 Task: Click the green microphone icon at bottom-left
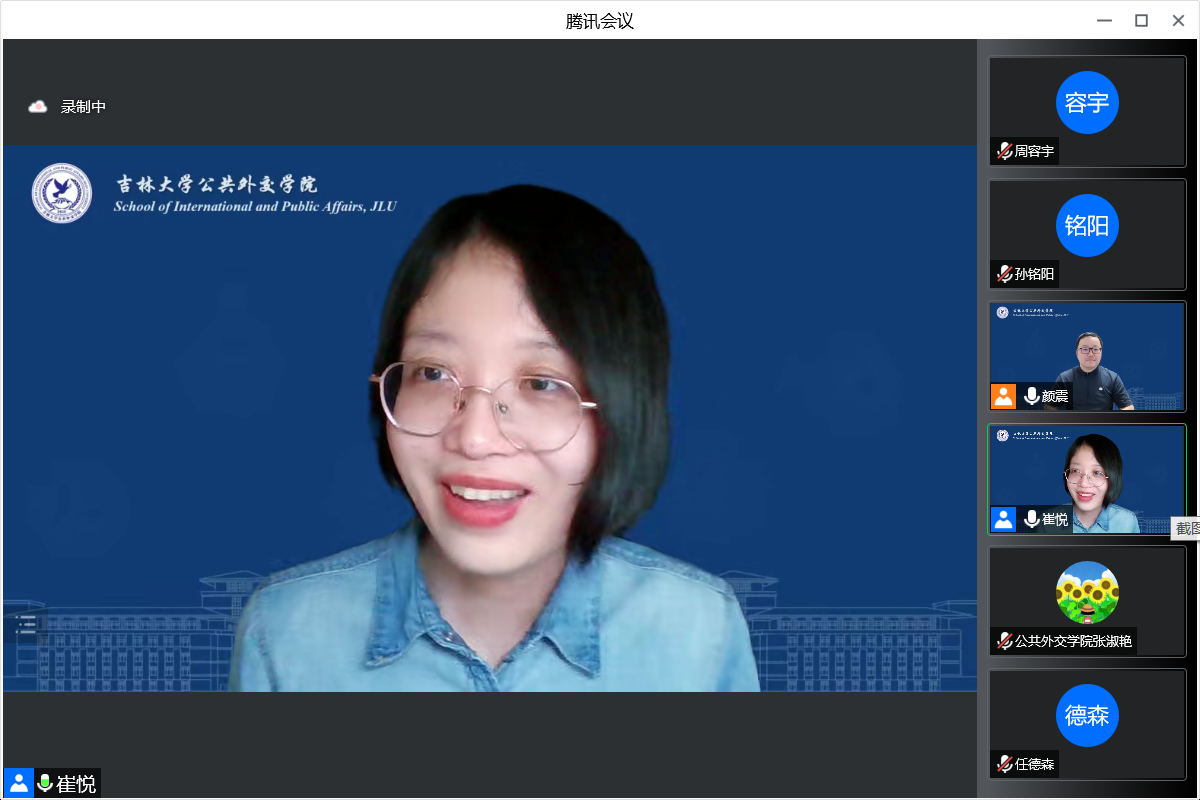[x=45, y=783]
